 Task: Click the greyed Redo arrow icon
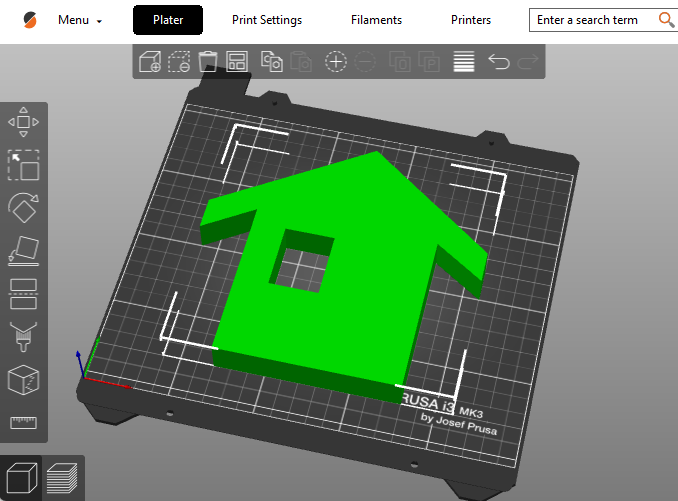(528, 62)
